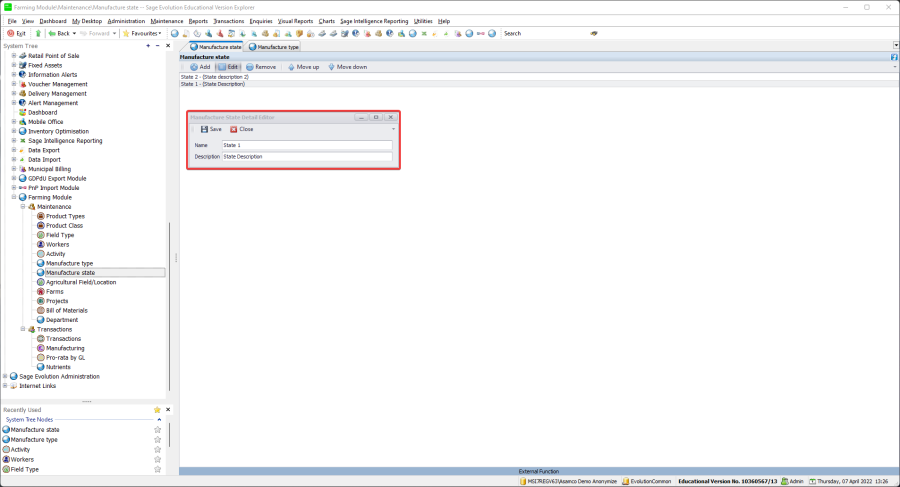Viewport: 900px width, 487px height.
Task: Star Manufacture state in Recently Used
Action: coord(157,430)
